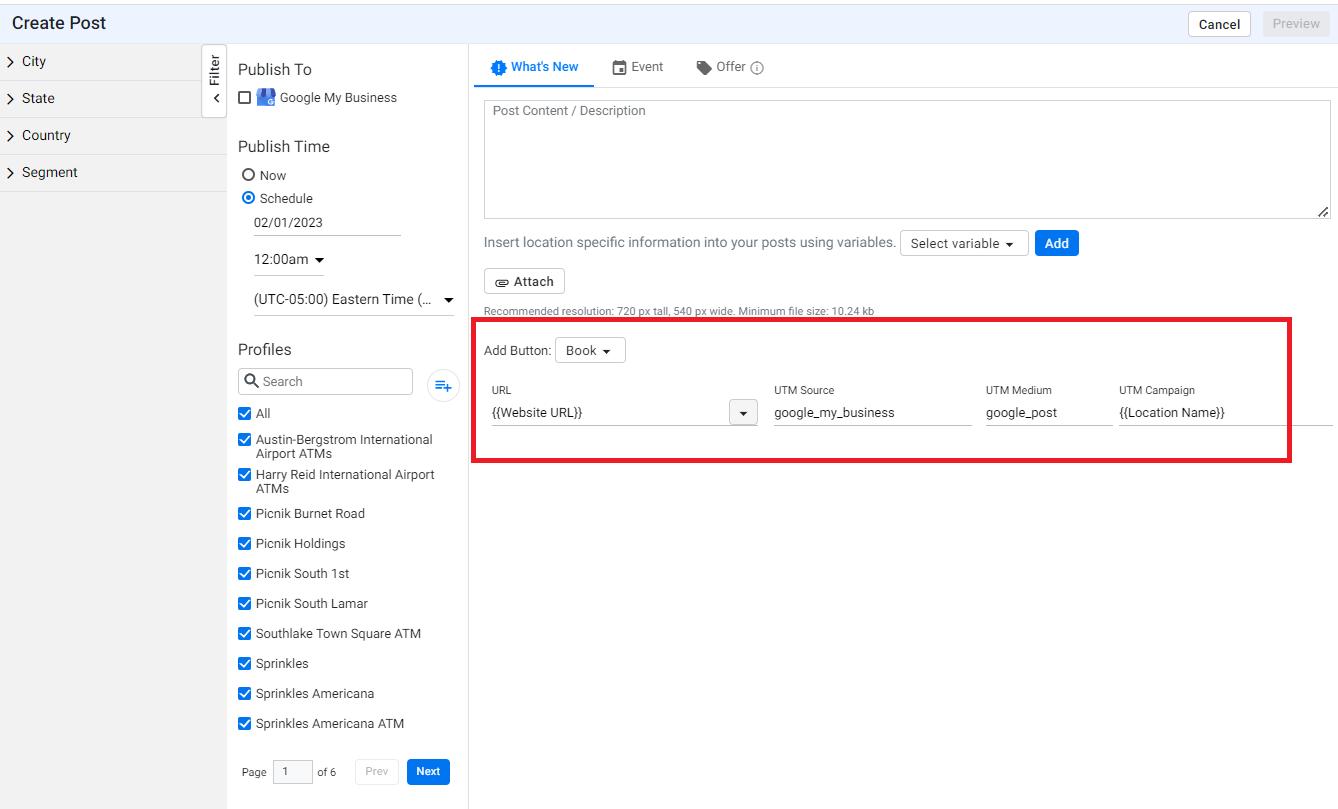Click the Post Content / Description text area
This screenshot has width=1338, height=809.
907,159
